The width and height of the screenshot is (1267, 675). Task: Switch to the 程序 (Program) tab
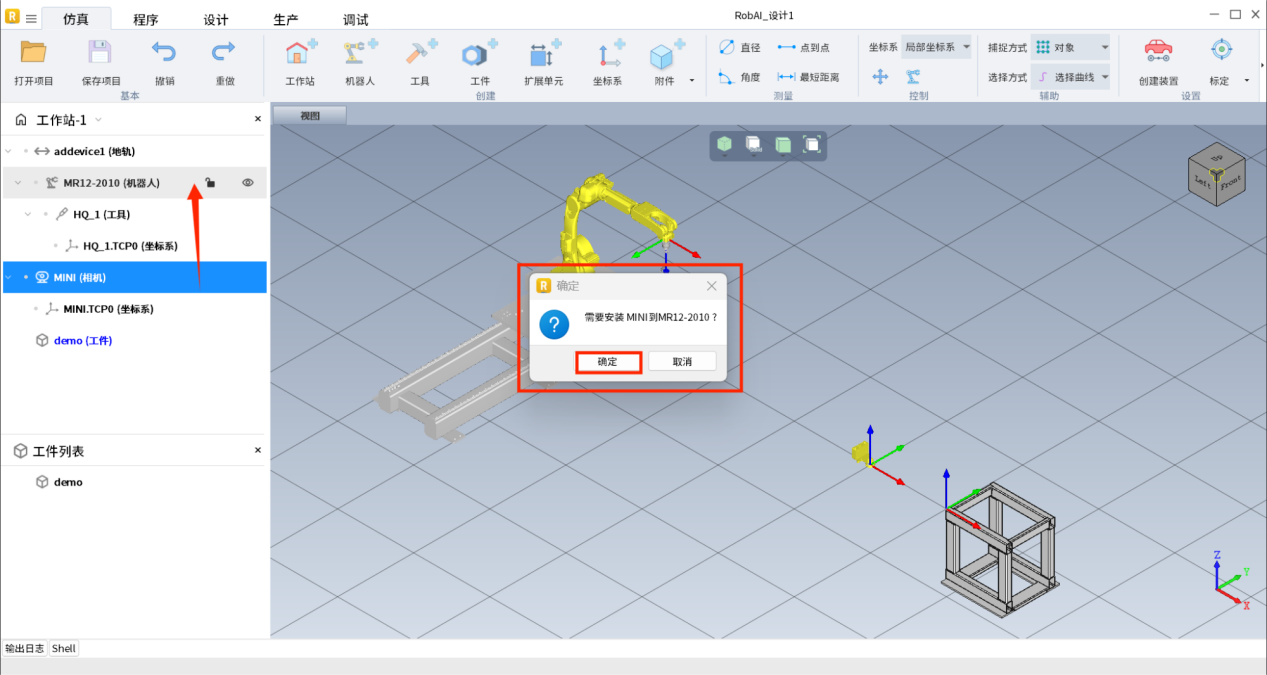click(x=146, y=20)
